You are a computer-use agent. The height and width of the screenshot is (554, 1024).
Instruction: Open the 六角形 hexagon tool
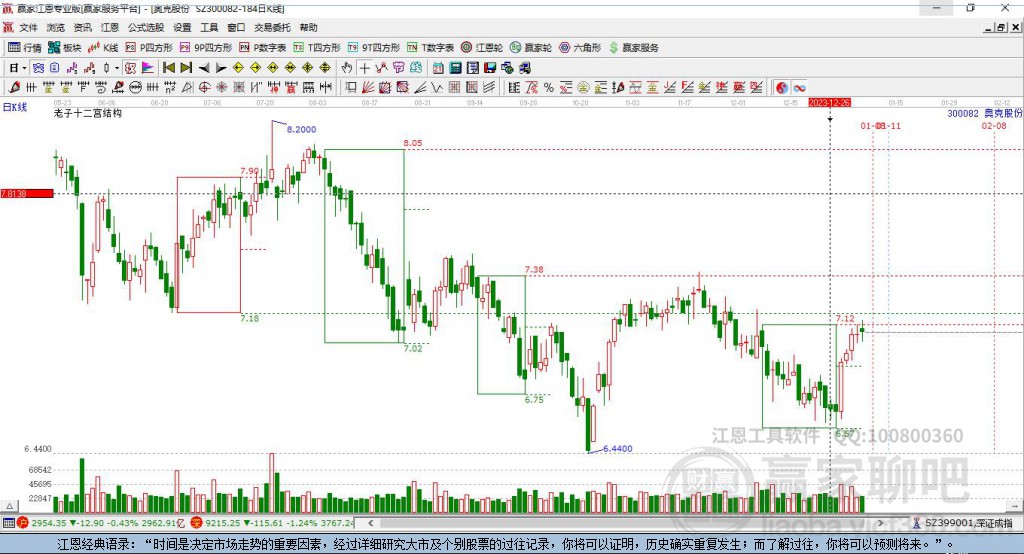[580, 48]
